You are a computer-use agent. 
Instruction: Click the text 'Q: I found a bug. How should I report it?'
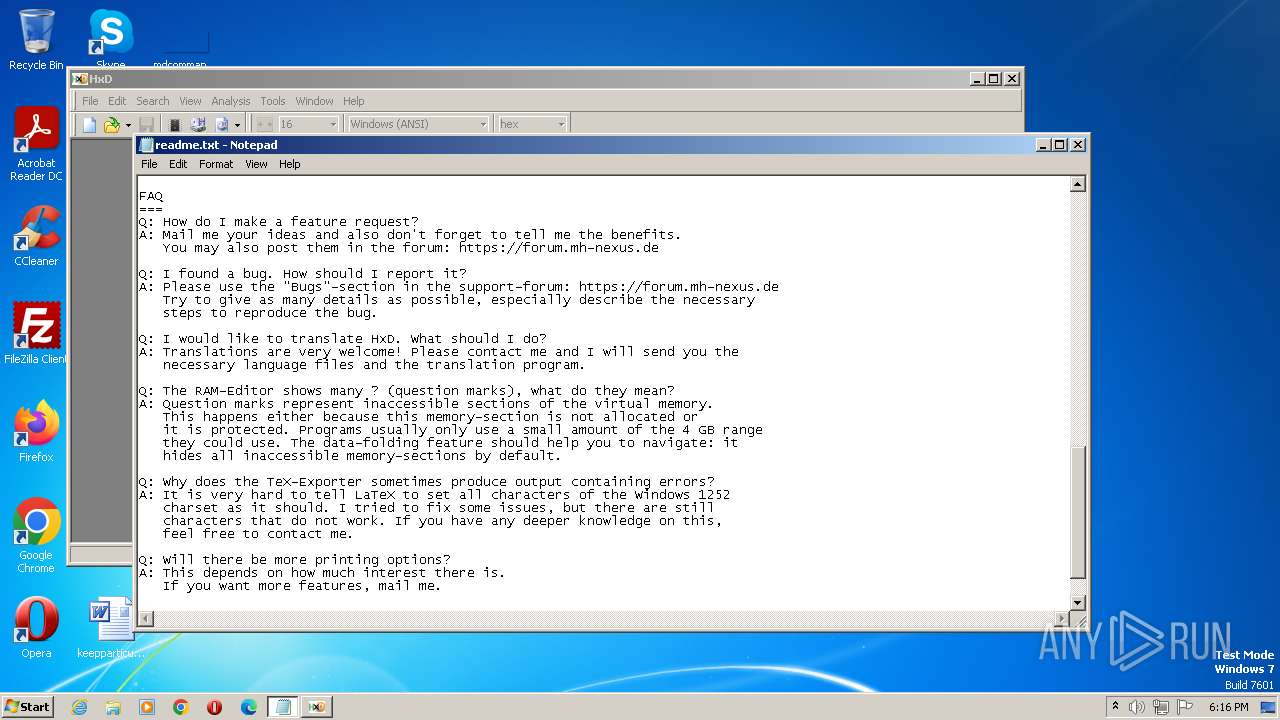[x=303, y=274]
